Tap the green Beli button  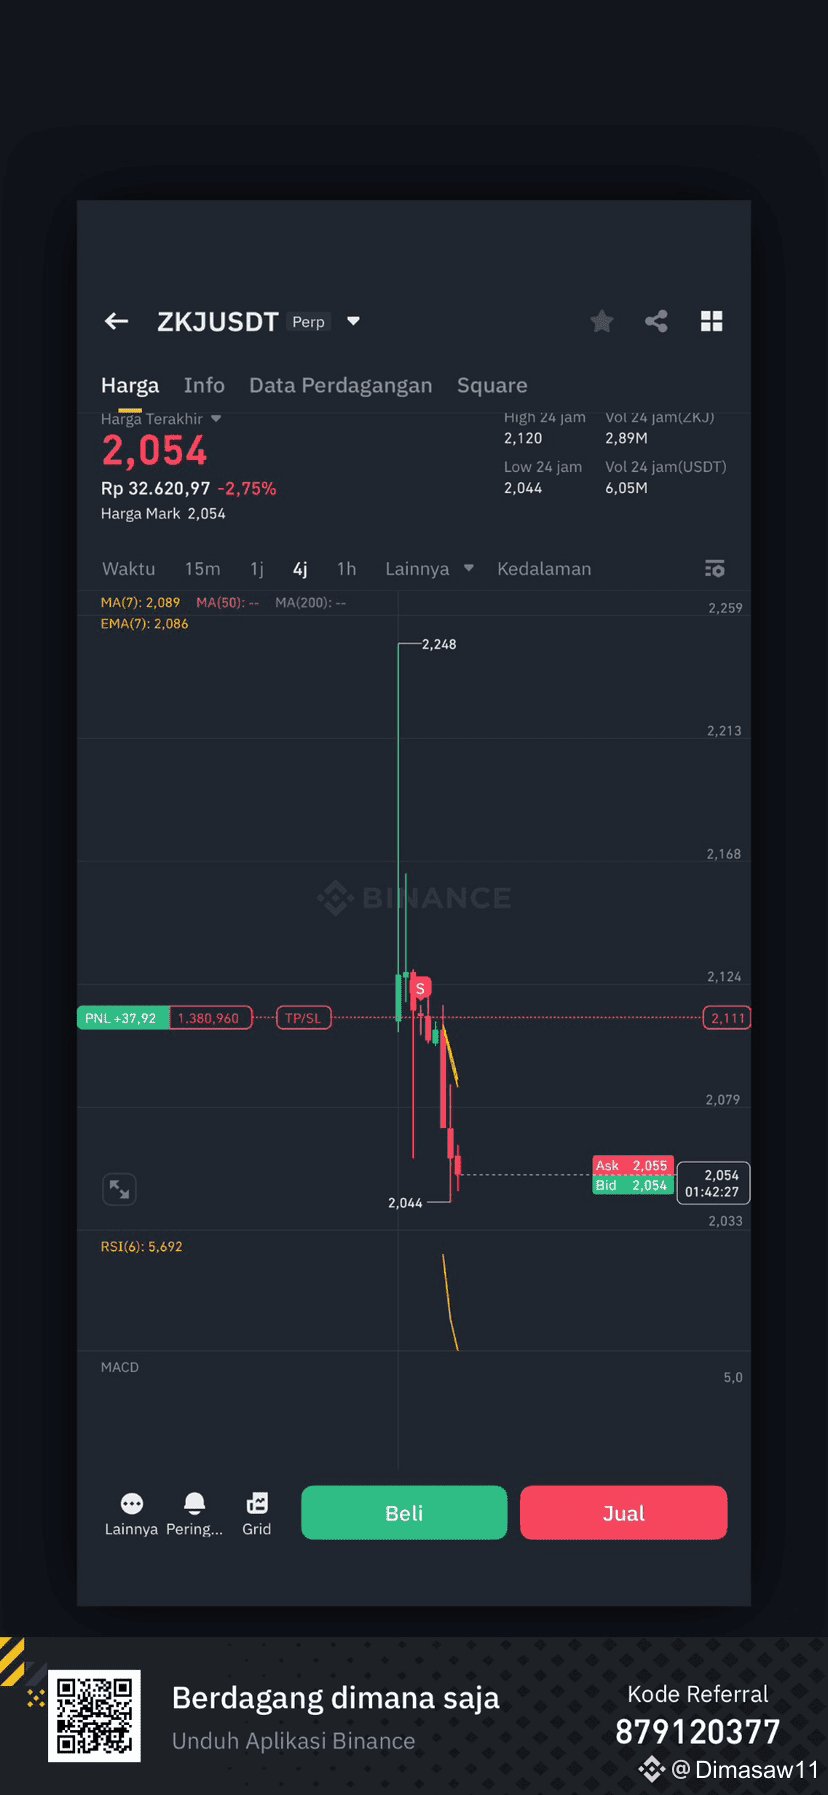404,1513
